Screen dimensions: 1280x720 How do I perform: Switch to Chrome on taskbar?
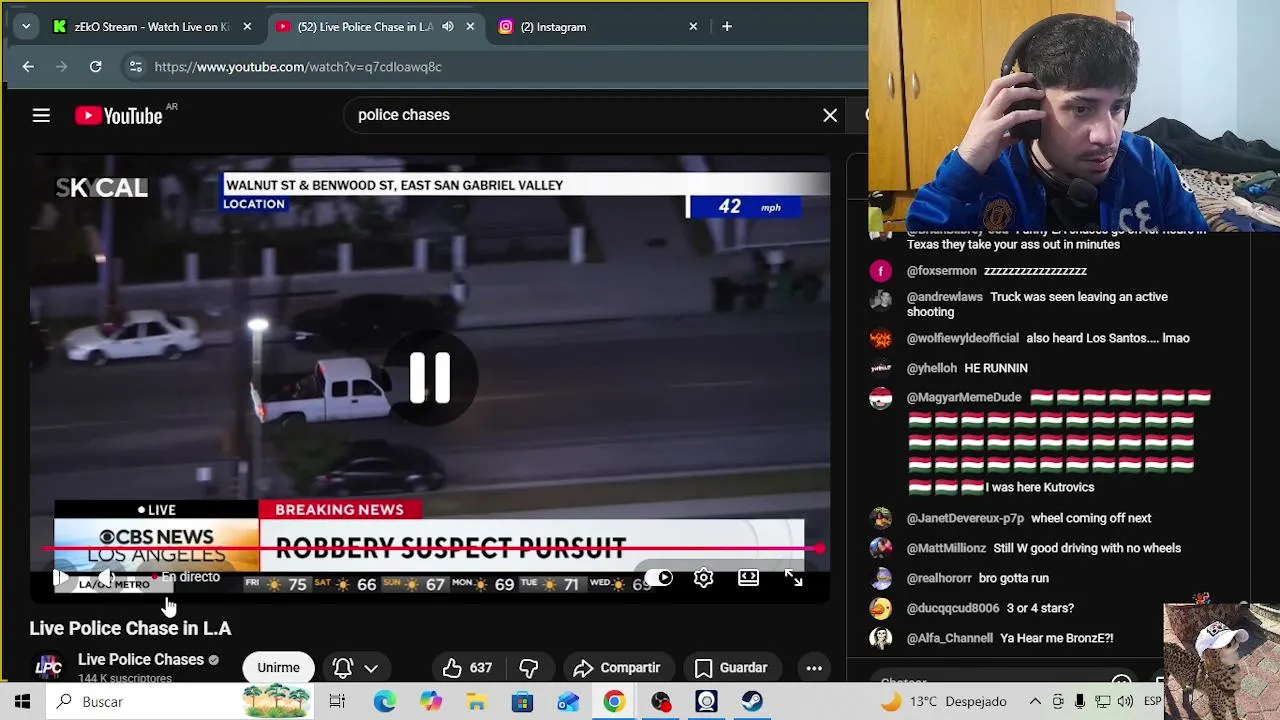tap(614, 702)
